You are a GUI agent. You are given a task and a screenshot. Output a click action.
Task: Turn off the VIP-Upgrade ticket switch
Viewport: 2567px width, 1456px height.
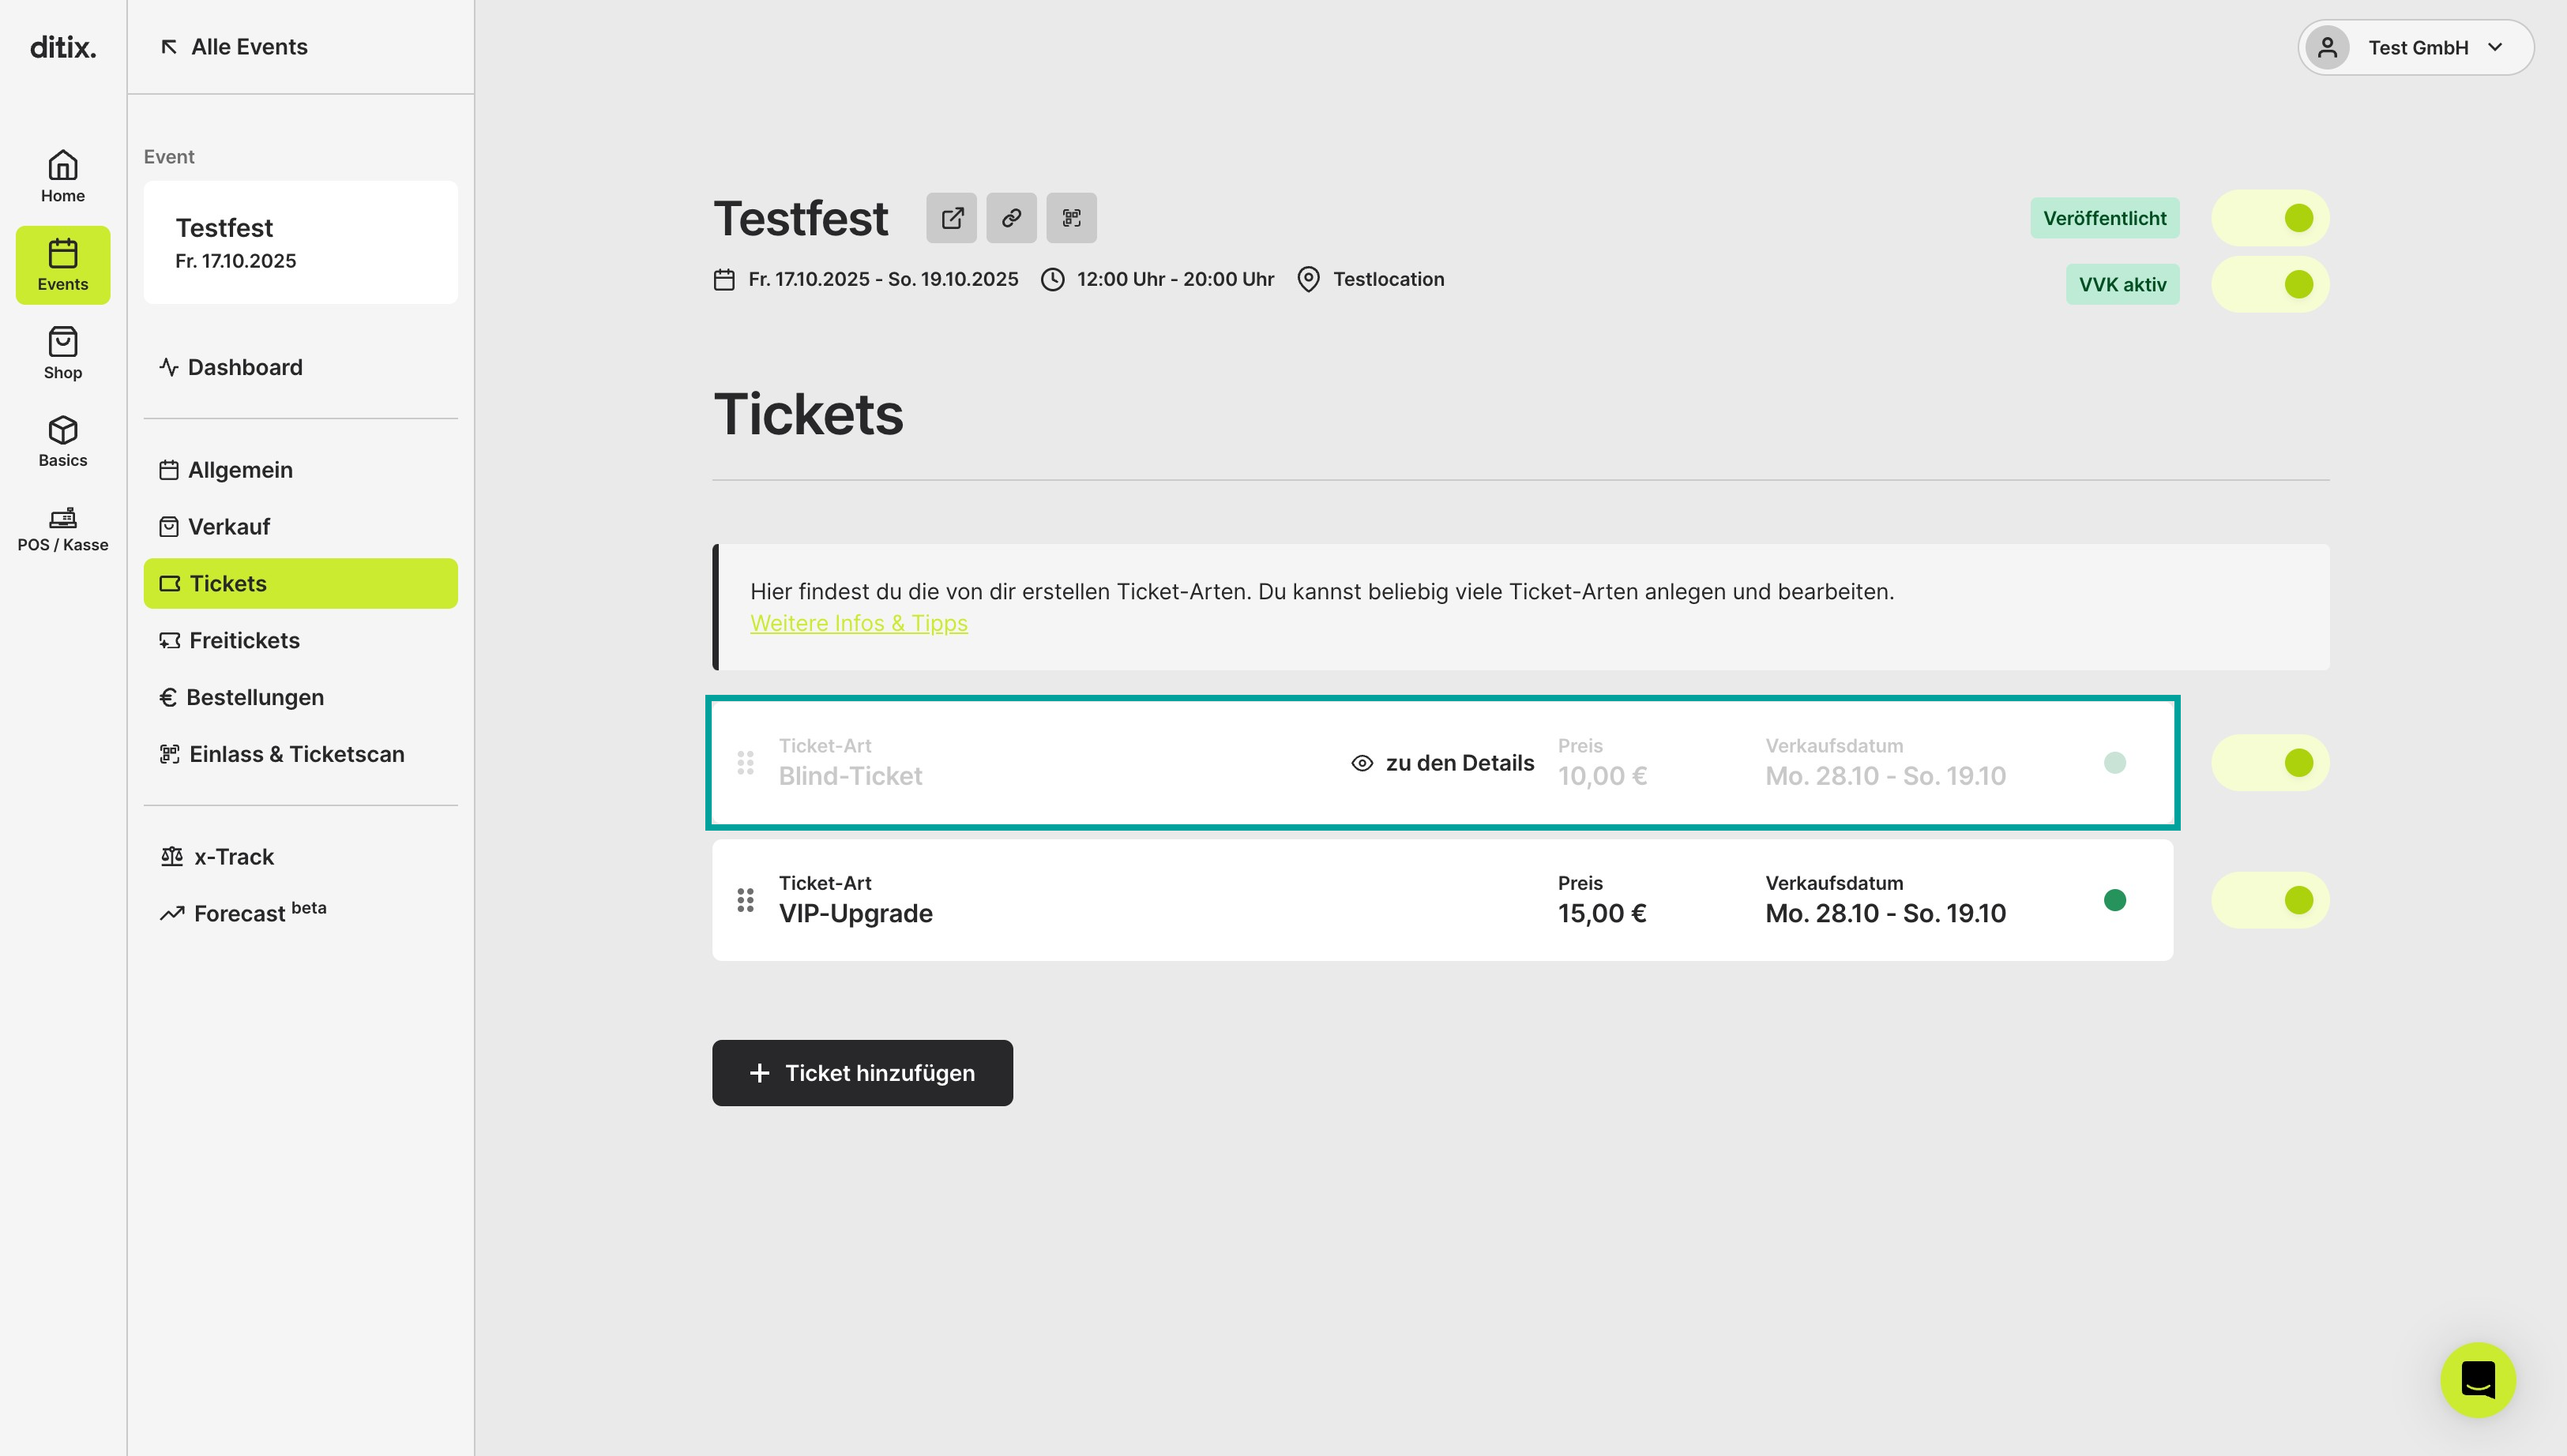(x=2270, y=900)
